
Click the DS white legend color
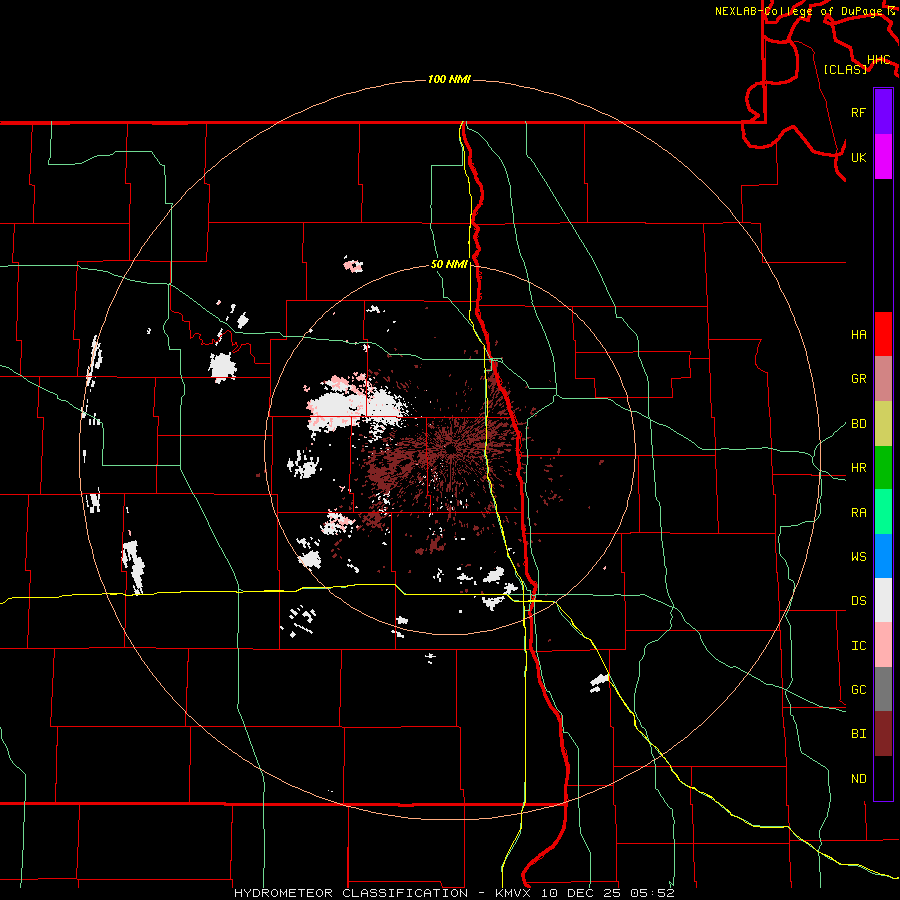(x=883, y=600)
